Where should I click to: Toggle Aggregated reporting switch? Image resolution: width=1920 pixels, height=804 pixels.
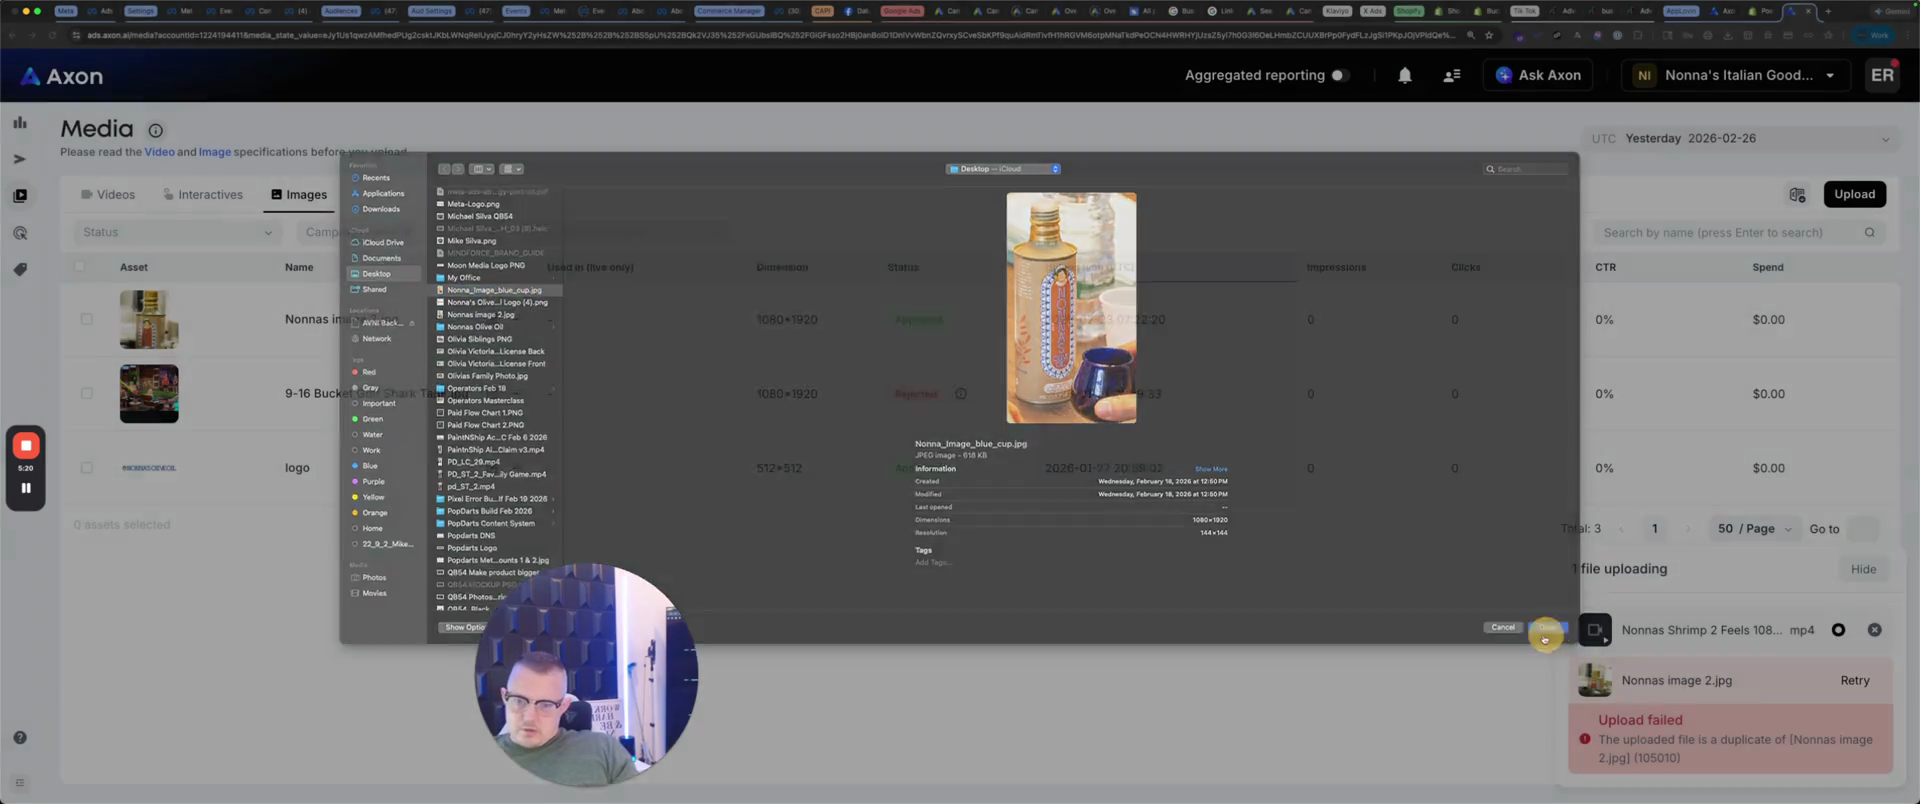coord(1339,76)
